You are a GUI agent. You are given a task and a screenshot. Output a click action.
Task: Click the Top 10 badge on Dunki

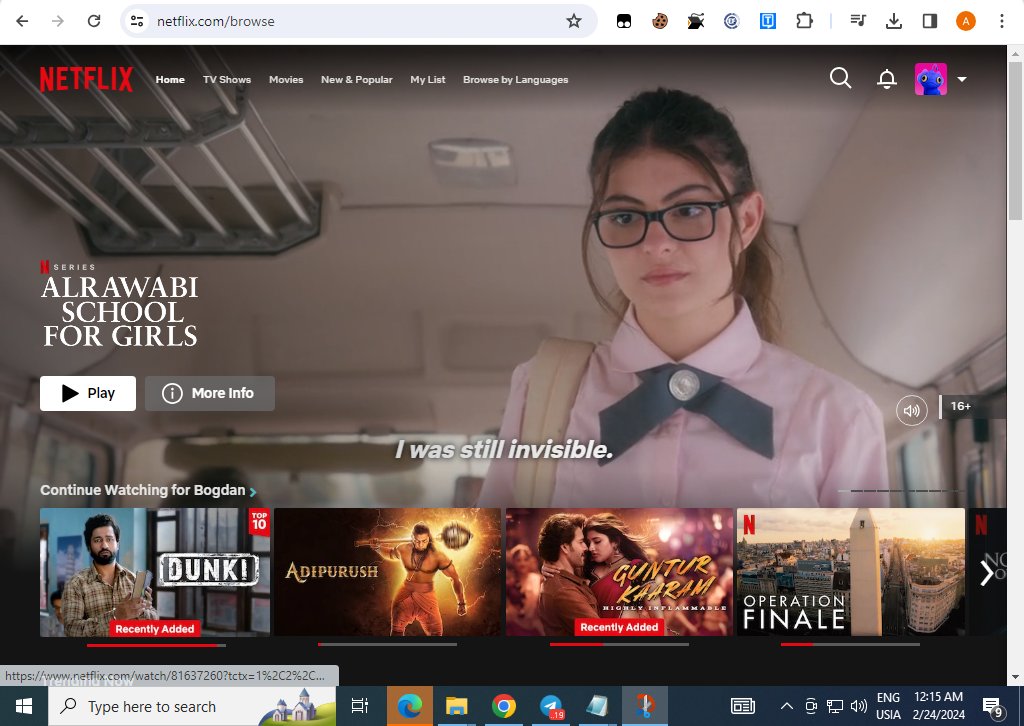(259, 521)
